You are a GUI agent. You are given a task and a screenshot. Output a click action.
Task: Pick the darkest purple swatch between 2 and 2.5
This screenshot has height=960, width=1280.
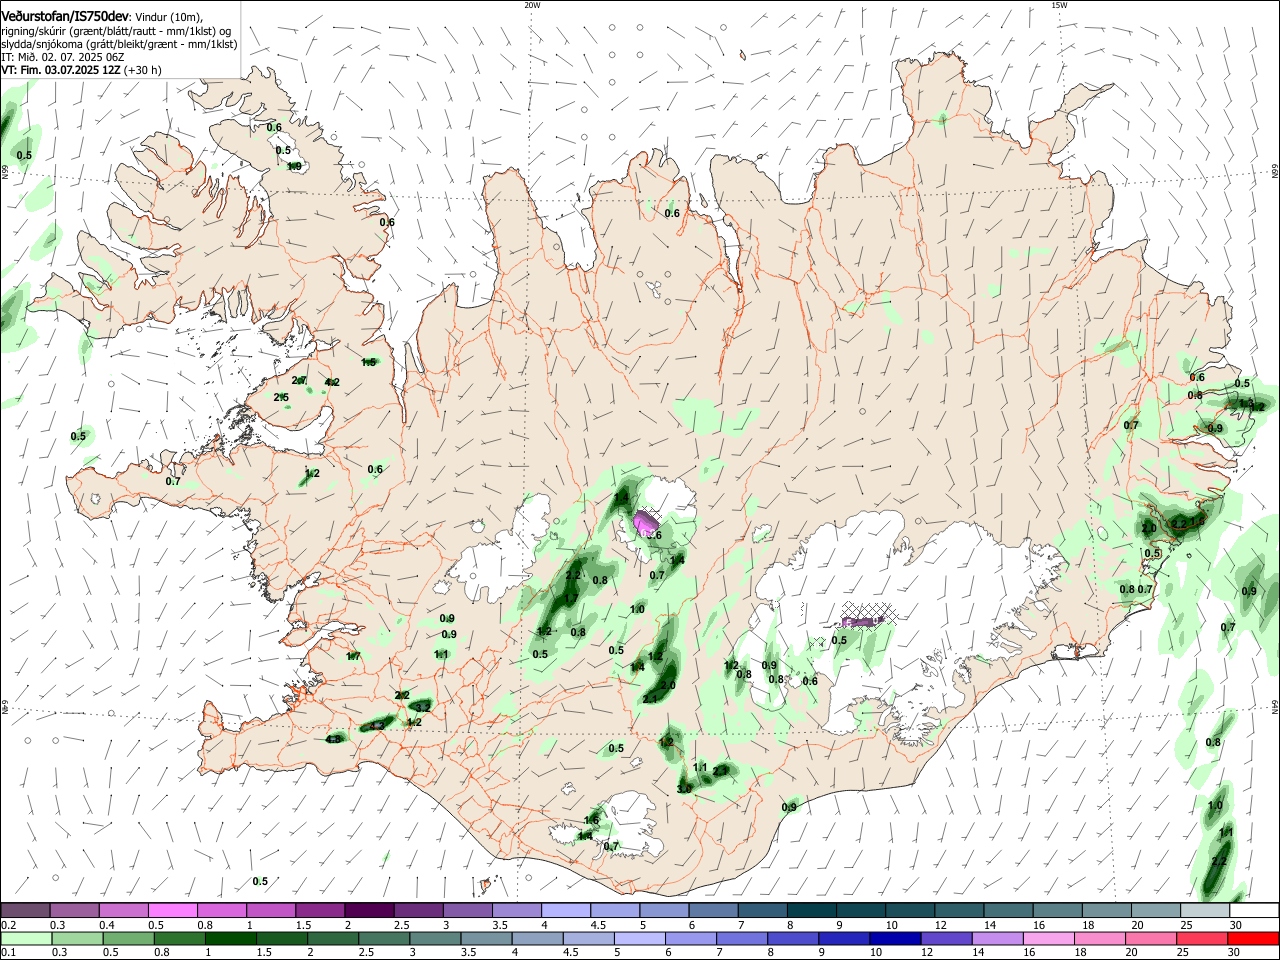(x=369, y=911)
